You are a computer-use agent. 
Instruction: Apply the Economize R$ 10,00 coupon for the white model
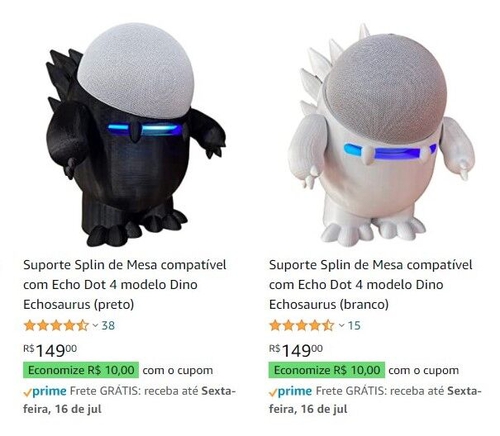pos(327,370)
